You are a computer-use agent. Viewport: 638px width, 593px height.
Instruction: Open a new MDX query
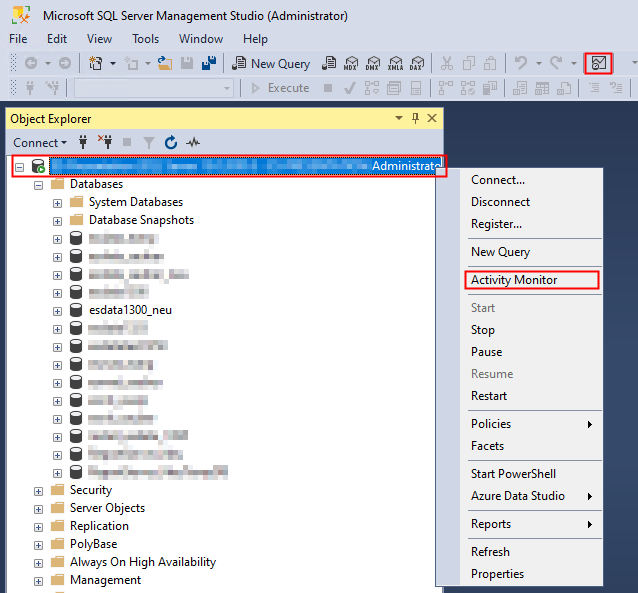point(351,63)
